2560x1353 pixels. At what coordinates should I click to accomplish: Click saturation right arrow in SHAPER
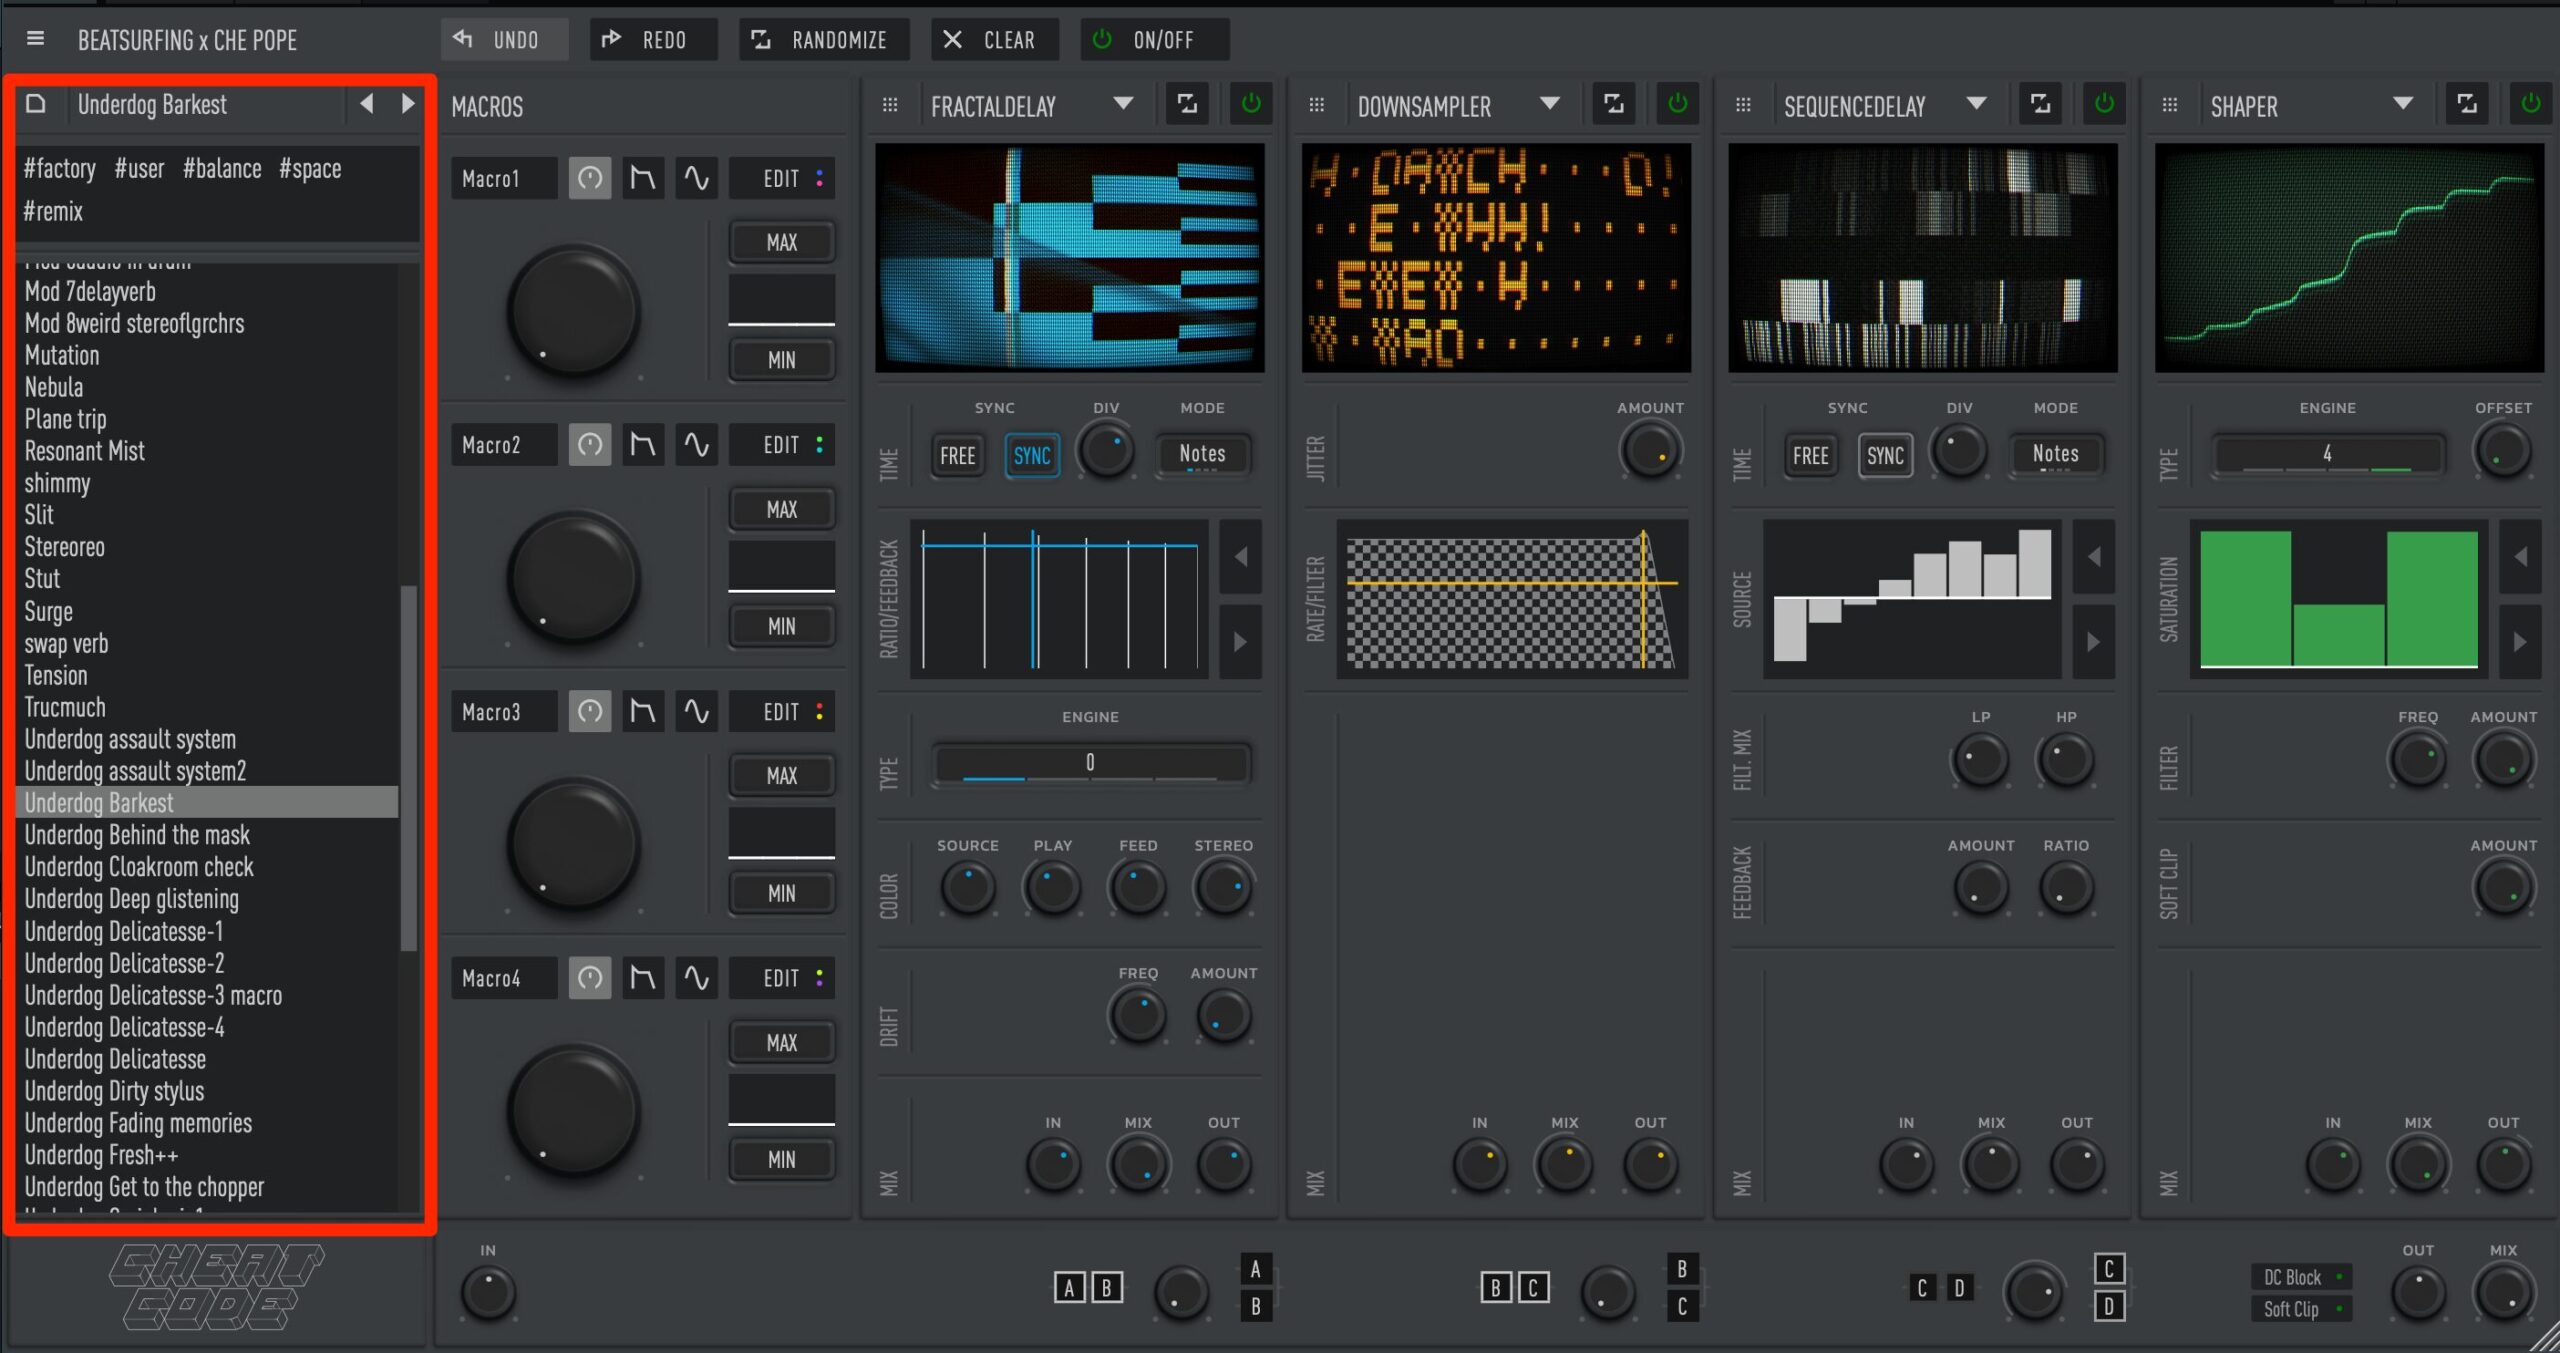tap(2521, 641)
